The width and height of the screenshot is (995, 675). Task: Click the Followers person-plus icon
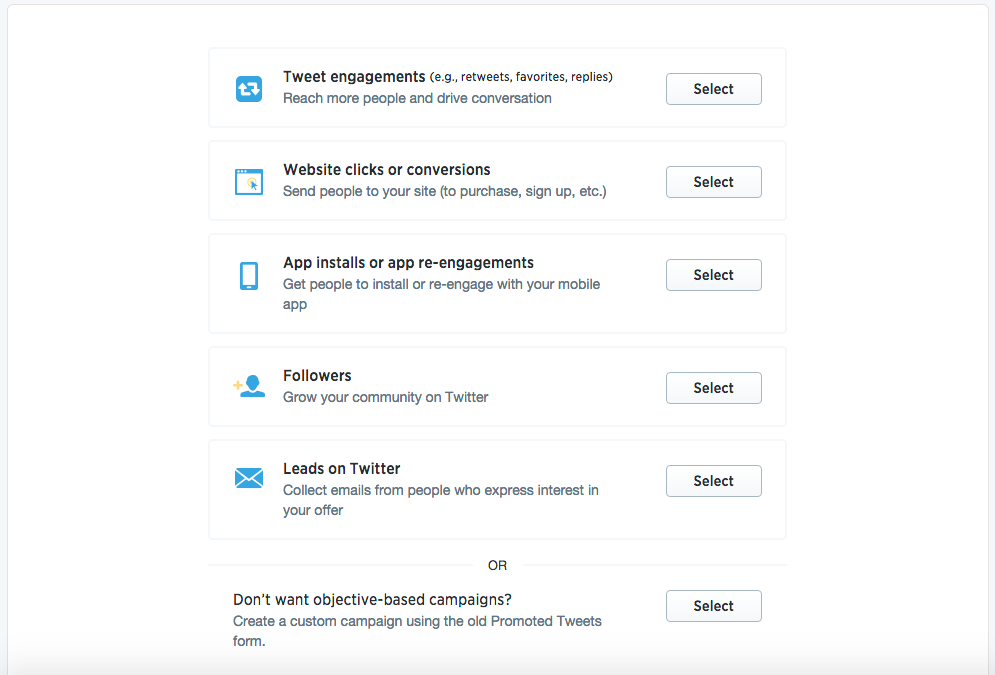tap(249, 387)
